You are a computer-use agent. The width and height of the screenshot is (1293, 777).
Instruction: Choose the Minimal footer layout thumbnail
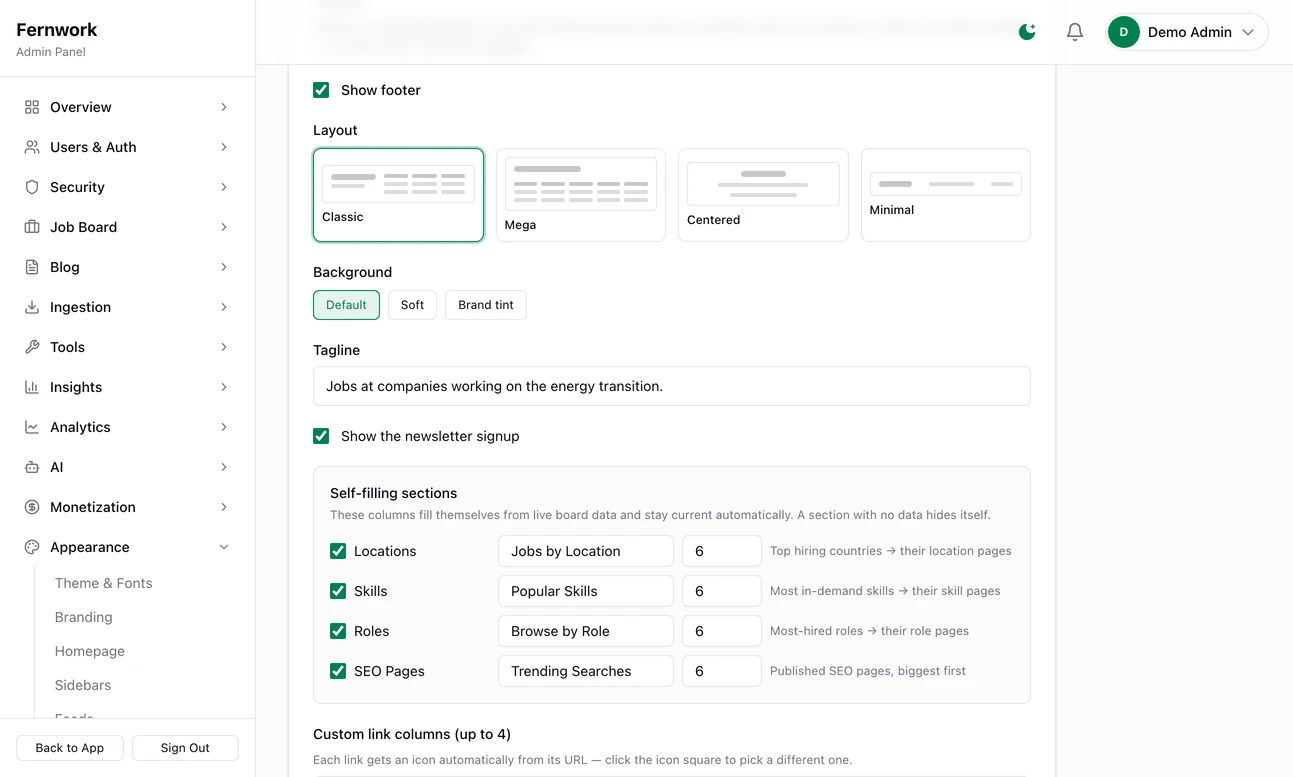946,195
